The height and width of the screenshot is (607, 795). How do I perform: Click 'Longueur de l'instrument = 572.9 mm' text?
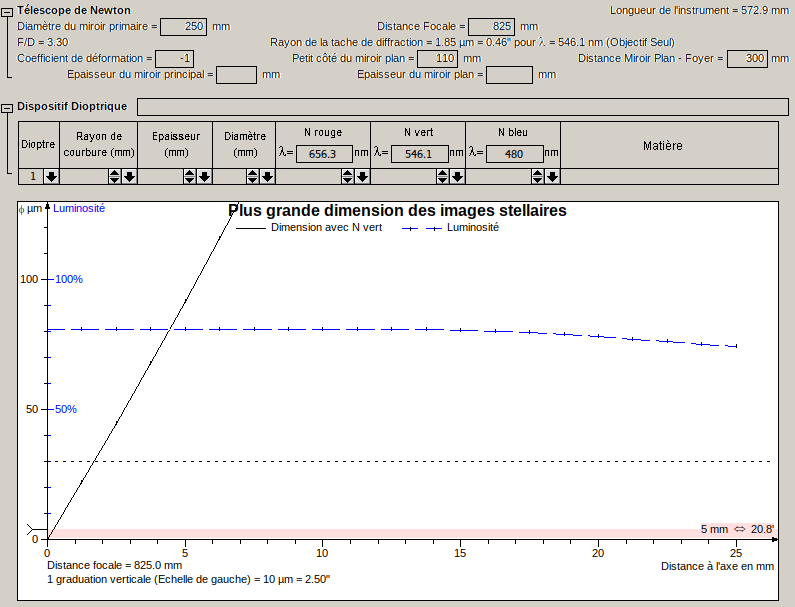[699, 10]
